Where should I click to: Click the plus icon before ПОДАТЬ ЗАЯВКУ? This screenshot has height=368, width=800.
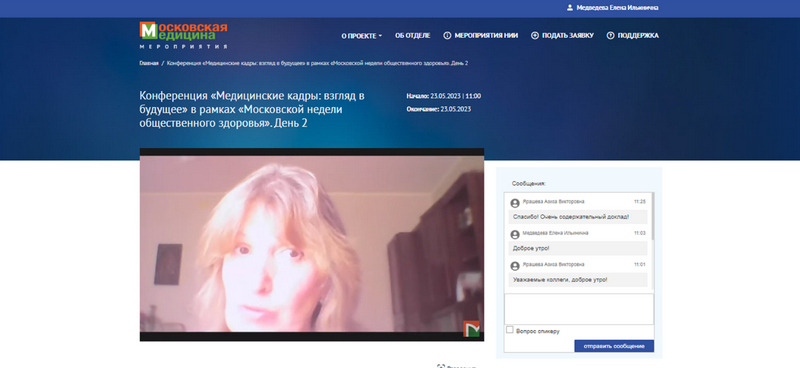(535, 36)
